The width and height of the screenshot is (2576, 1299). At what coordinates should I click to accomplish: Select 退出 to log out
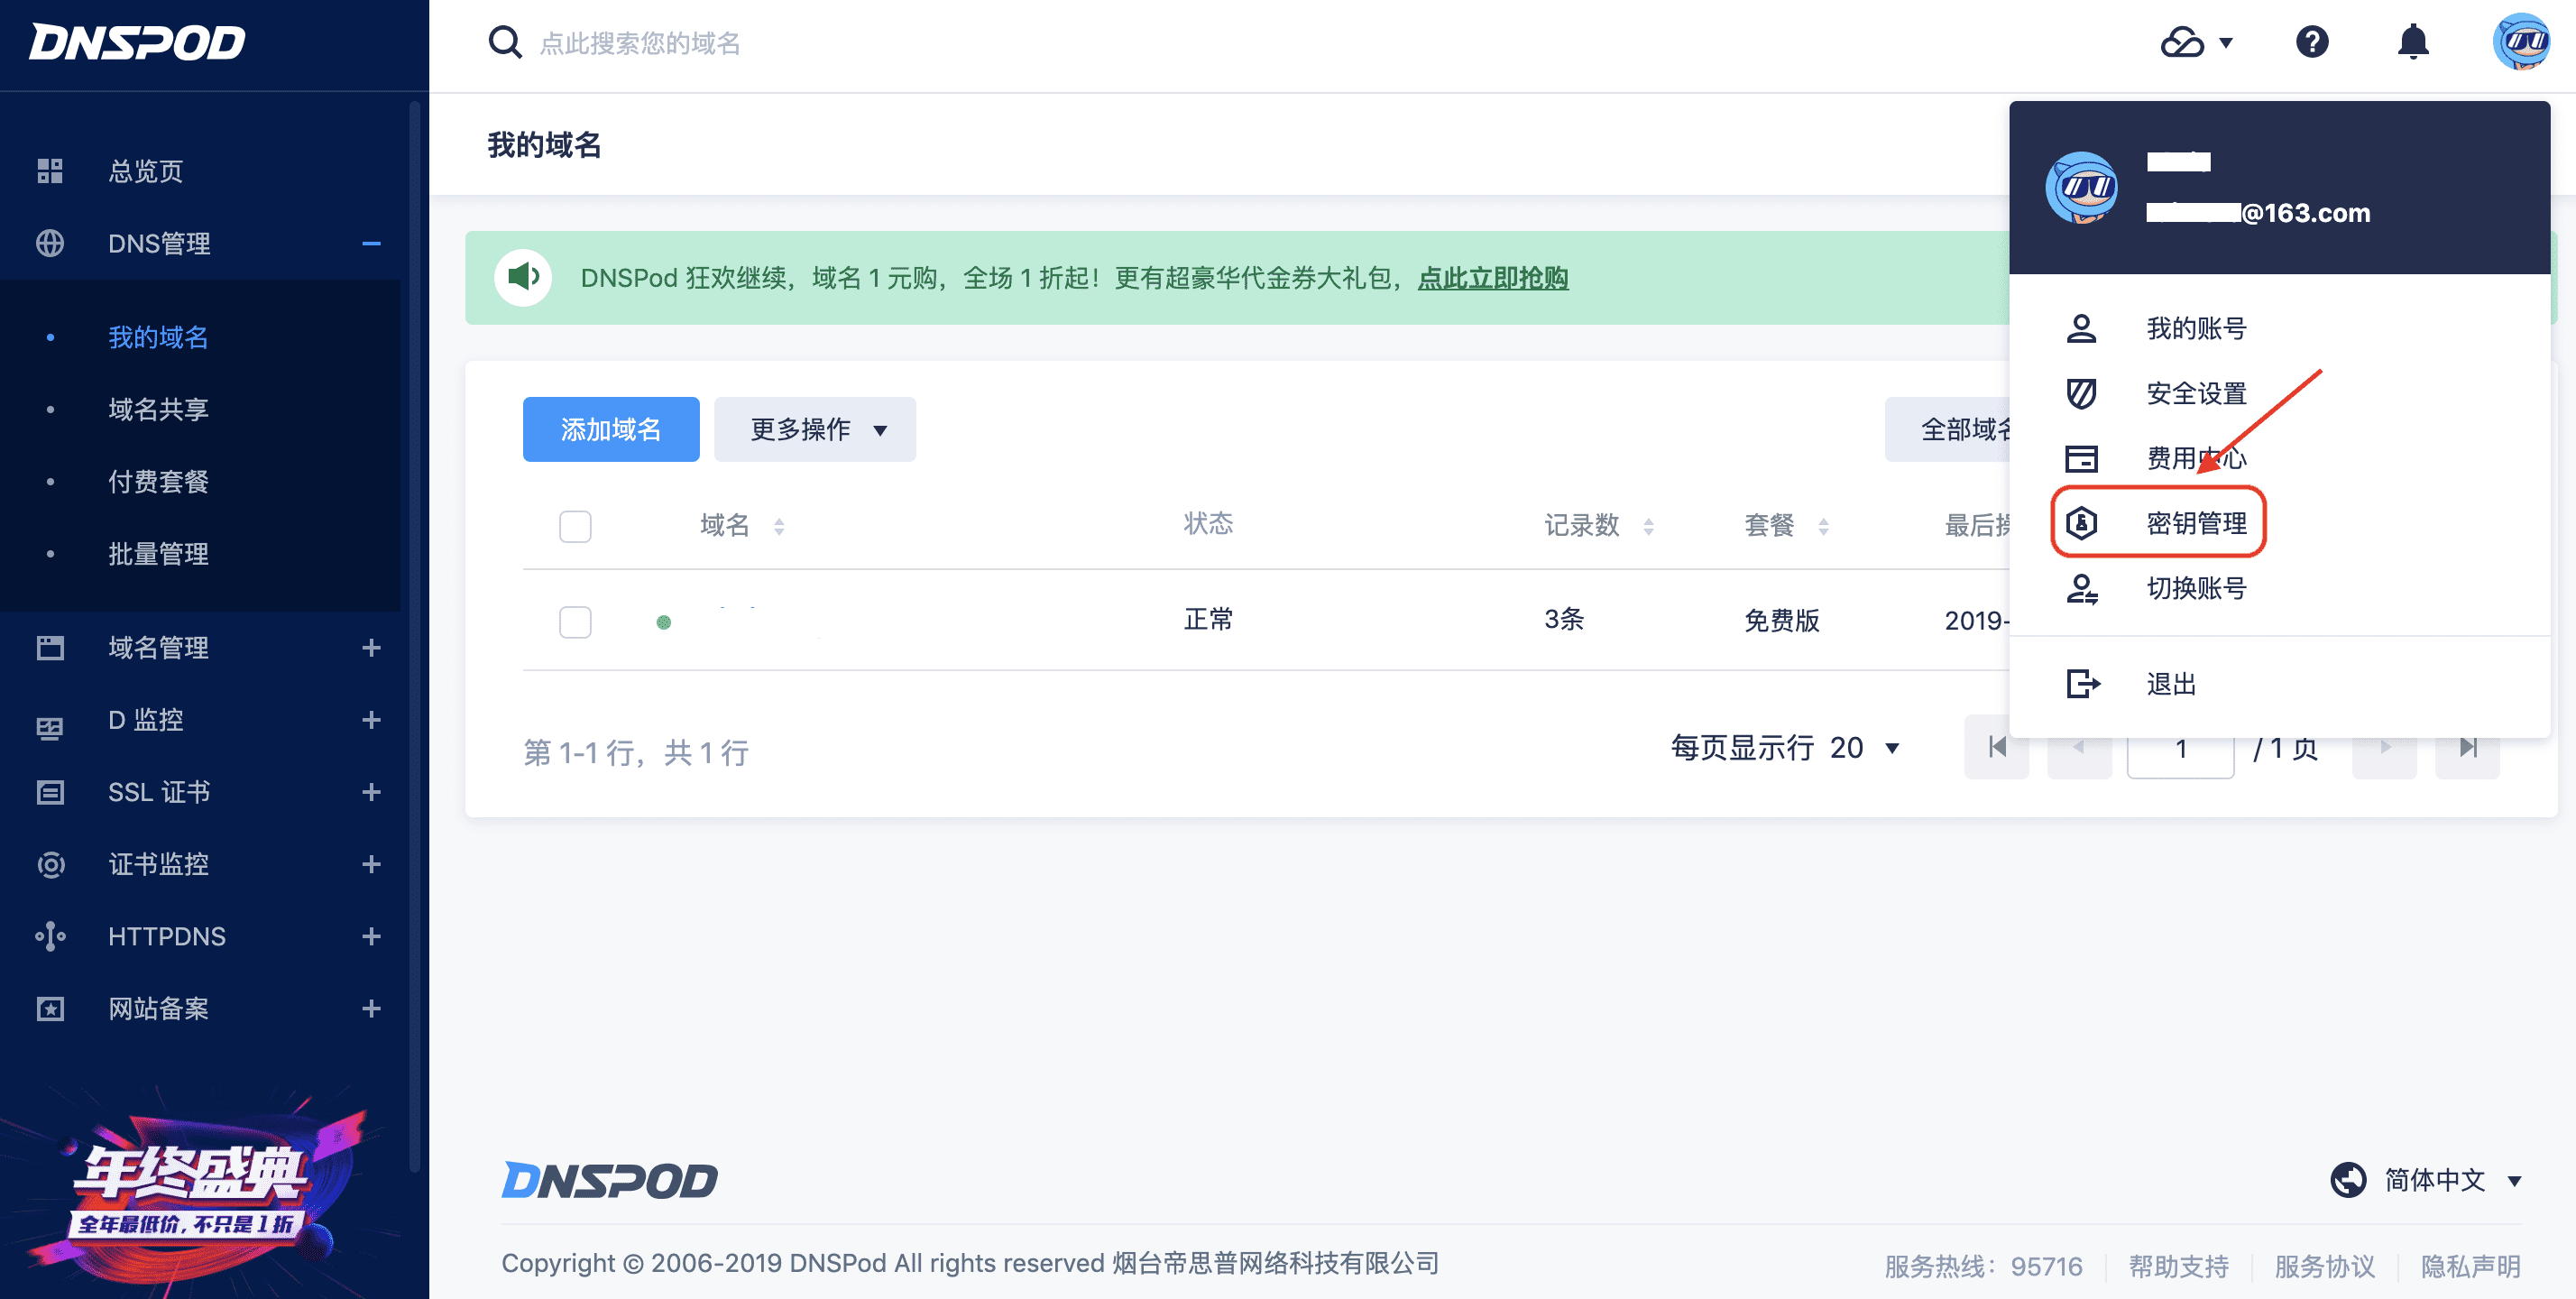[x=2171, y=684]
